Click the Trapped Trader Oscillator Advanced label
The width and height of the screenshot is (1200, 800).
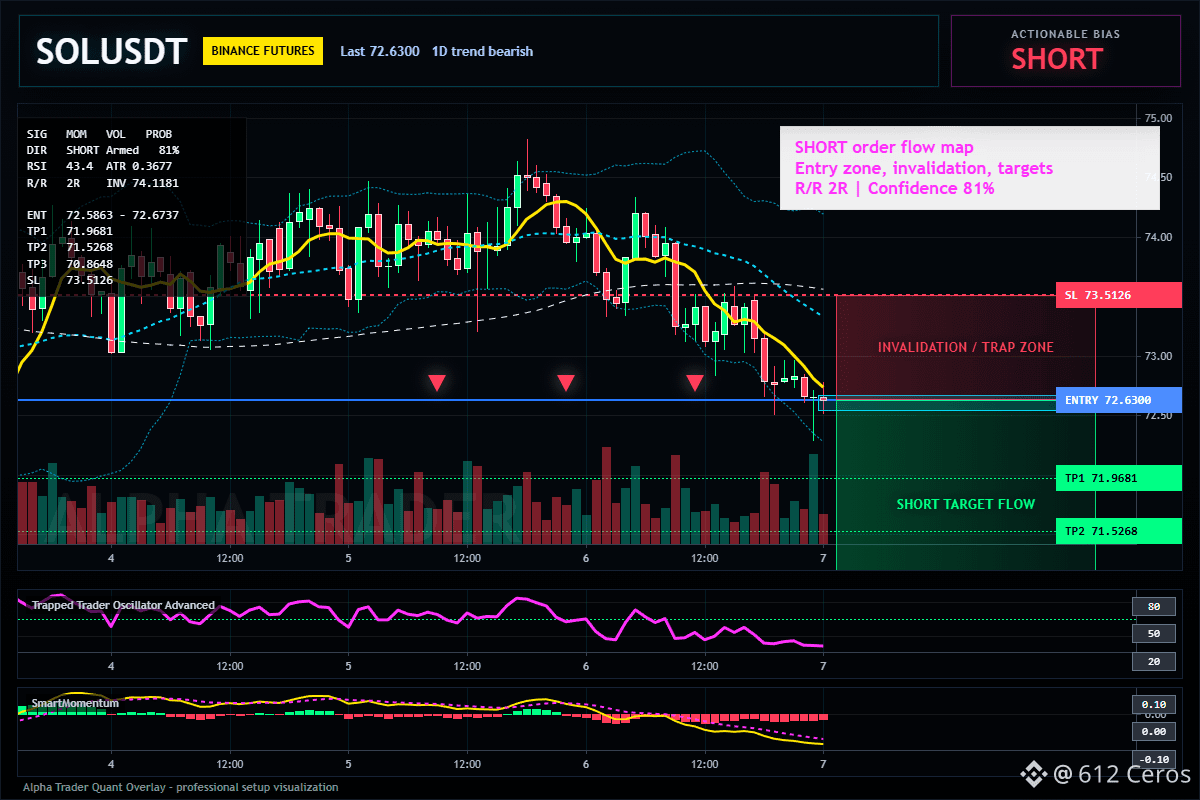pyautogui.click(x=123, y=605)
